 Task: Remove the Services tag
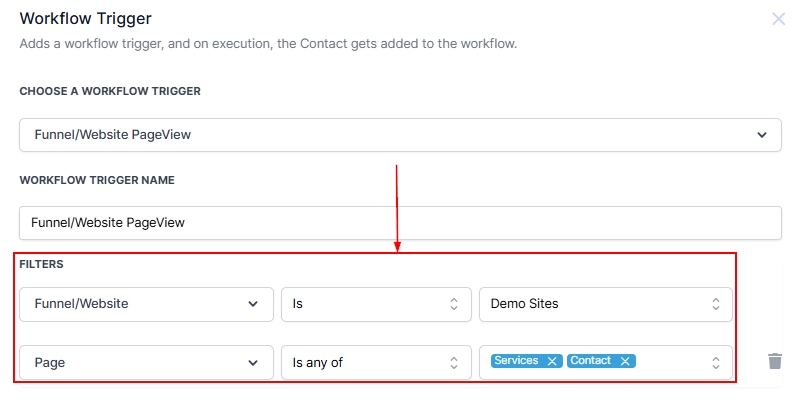pyautogui.click(x=552, y=362)
